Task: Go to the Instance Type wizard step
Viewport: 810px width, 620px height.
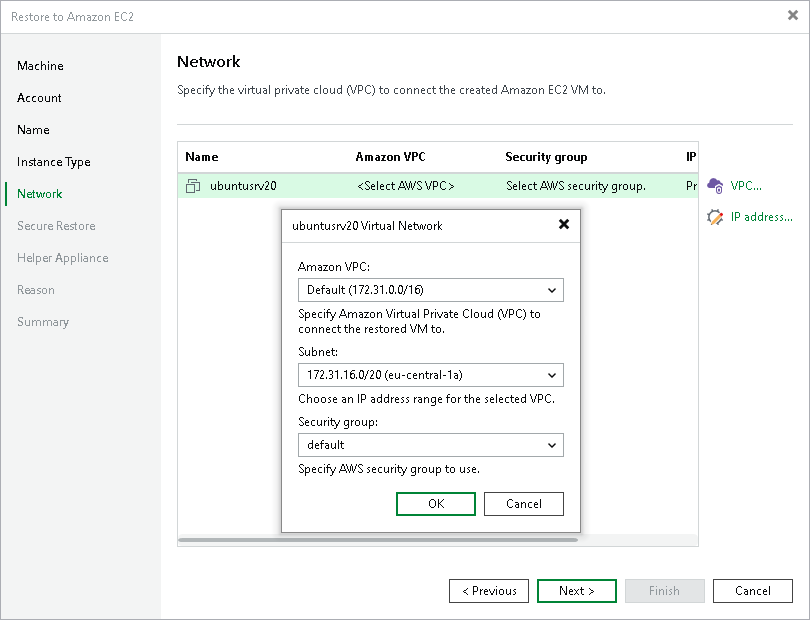Action: (54, 162)
